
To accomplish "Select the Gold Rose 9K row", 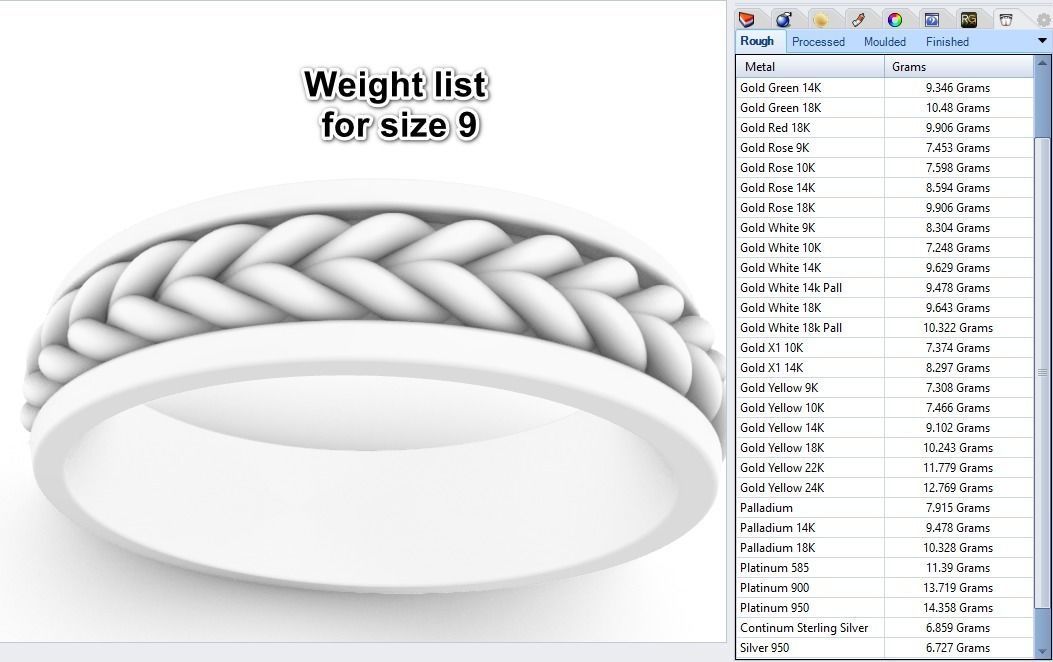I will point(884,148).
